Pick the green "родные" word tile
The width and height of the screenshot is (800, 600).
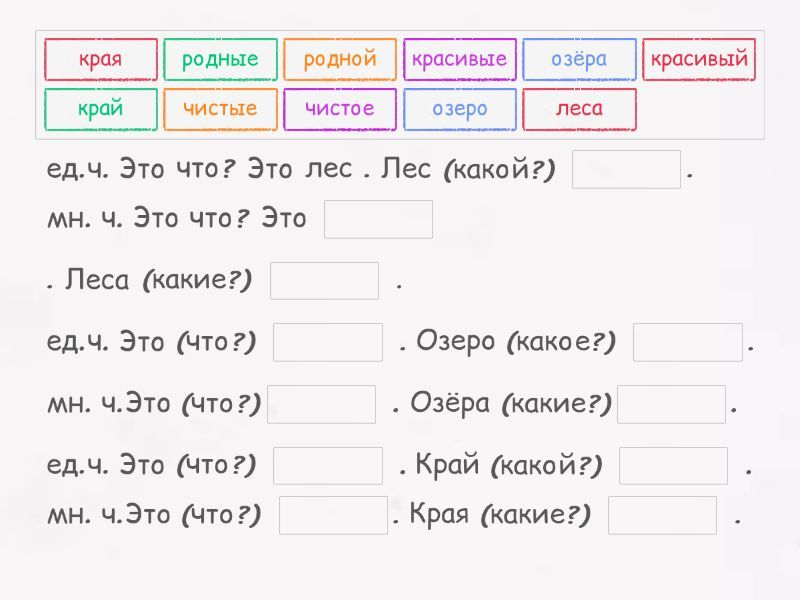point(220,59)
